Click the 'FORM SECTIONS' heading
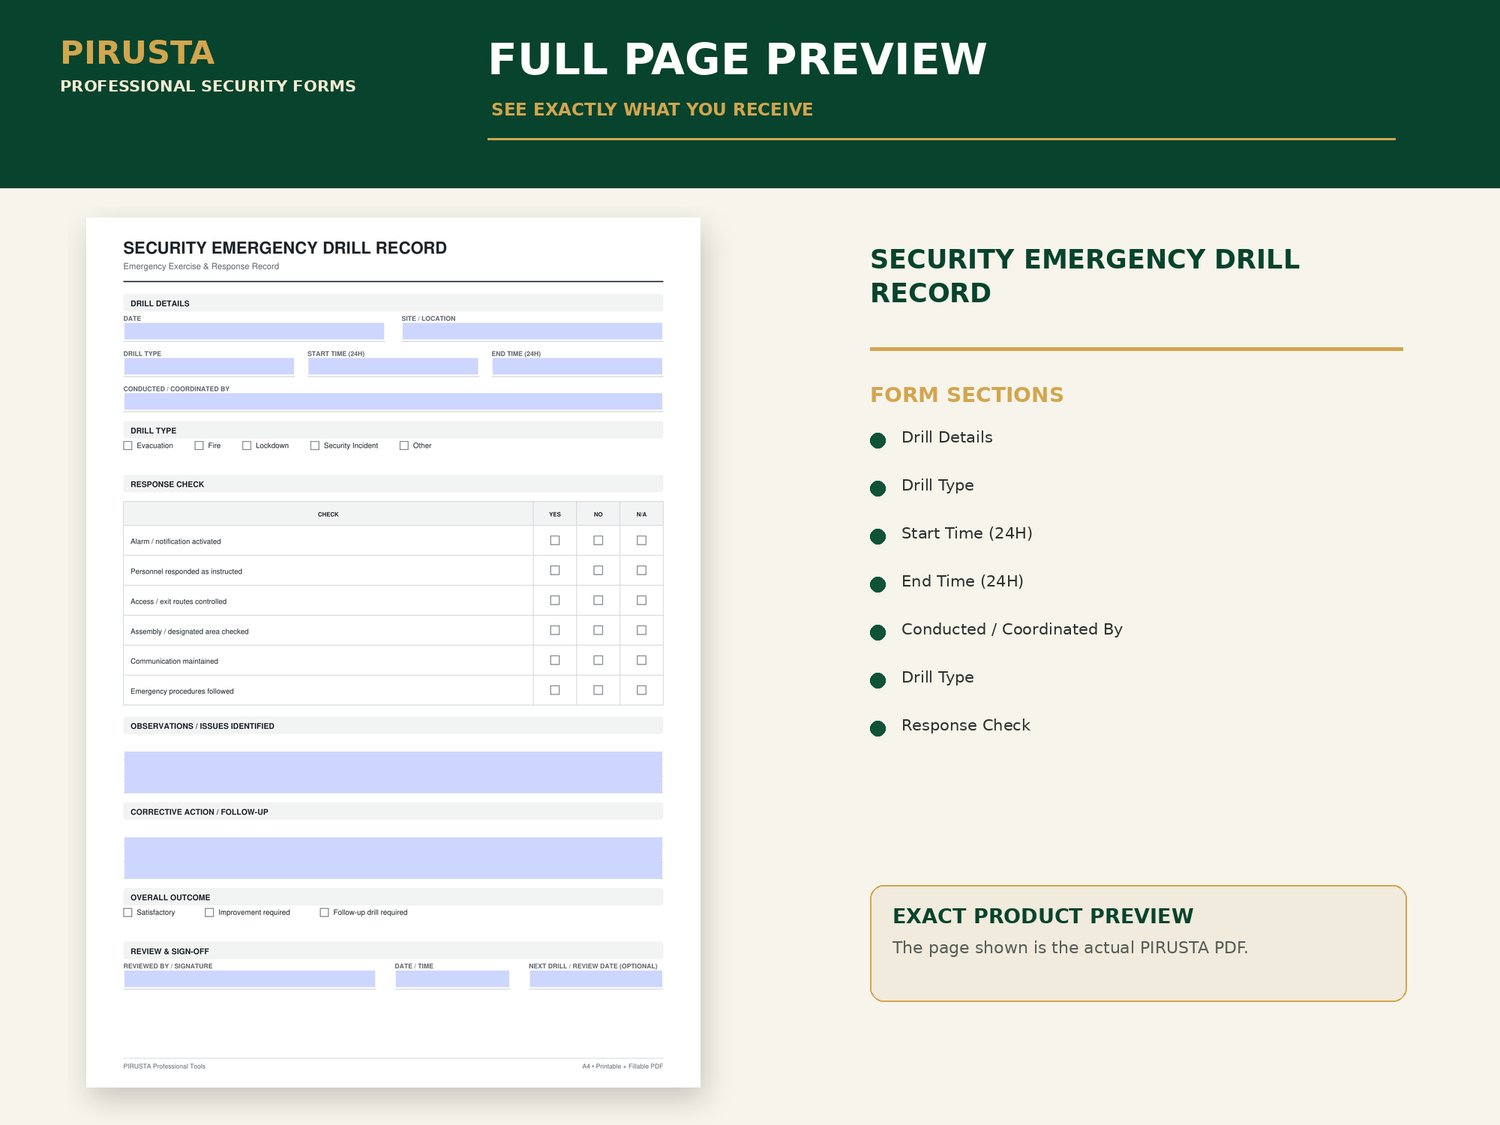 [x=967, y=395]
